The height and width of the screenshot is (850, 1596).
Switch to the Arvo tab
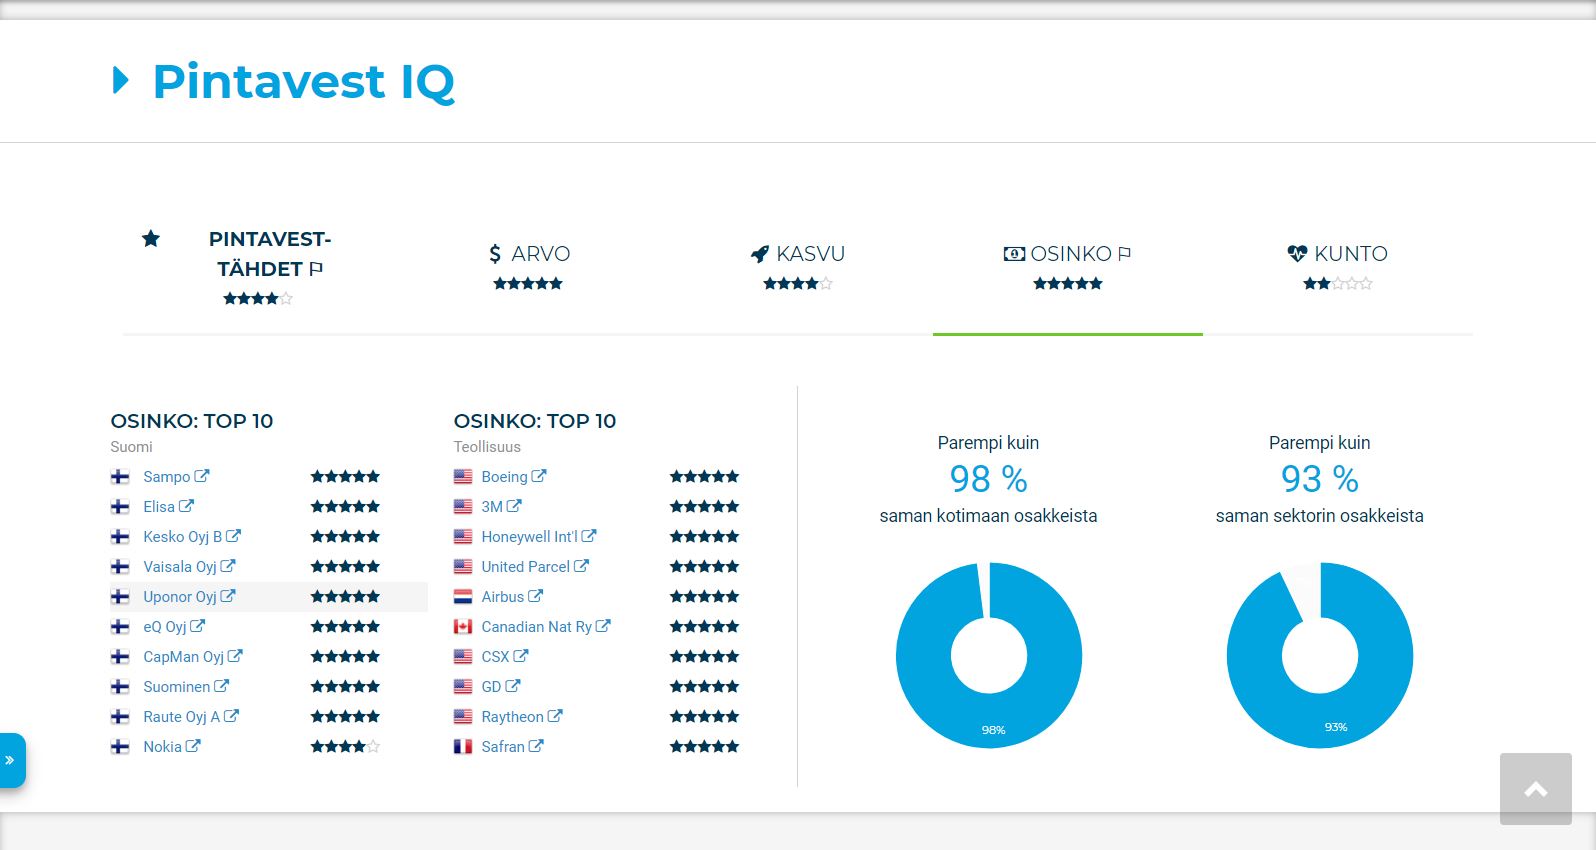tap(528, 268)
